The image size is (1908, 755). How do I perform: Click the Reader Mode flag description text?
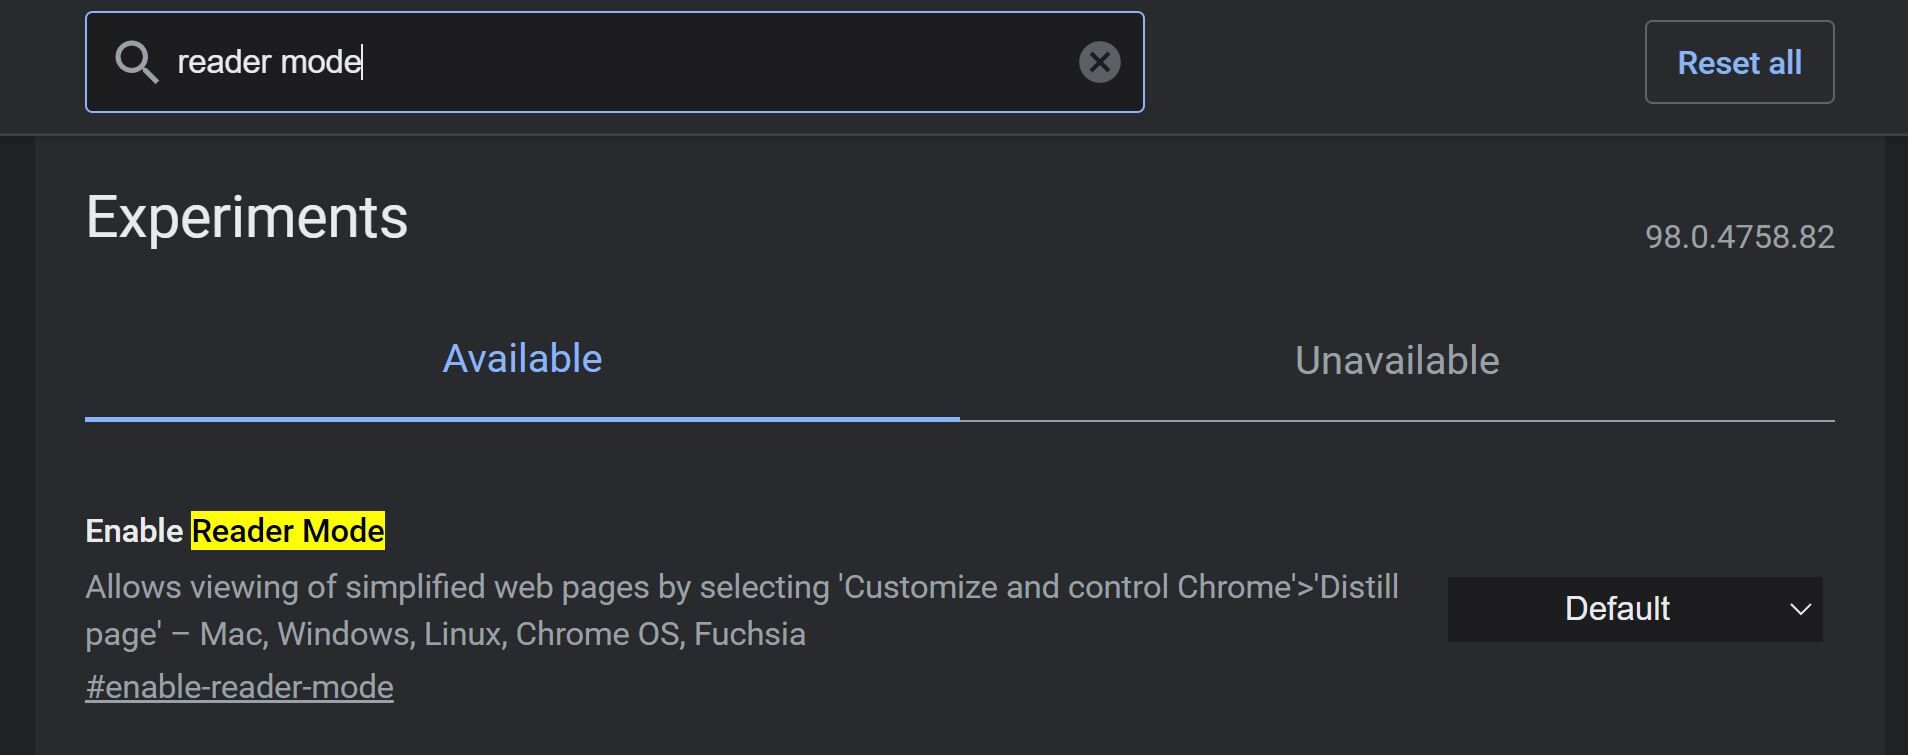742,610
